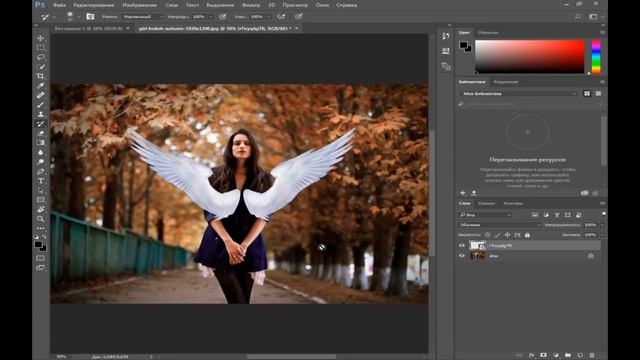Image resolution: width=640 pixels, height=360 pixels.
Task: Click foreground color swatch in Color panel
Action: [464, 45]
